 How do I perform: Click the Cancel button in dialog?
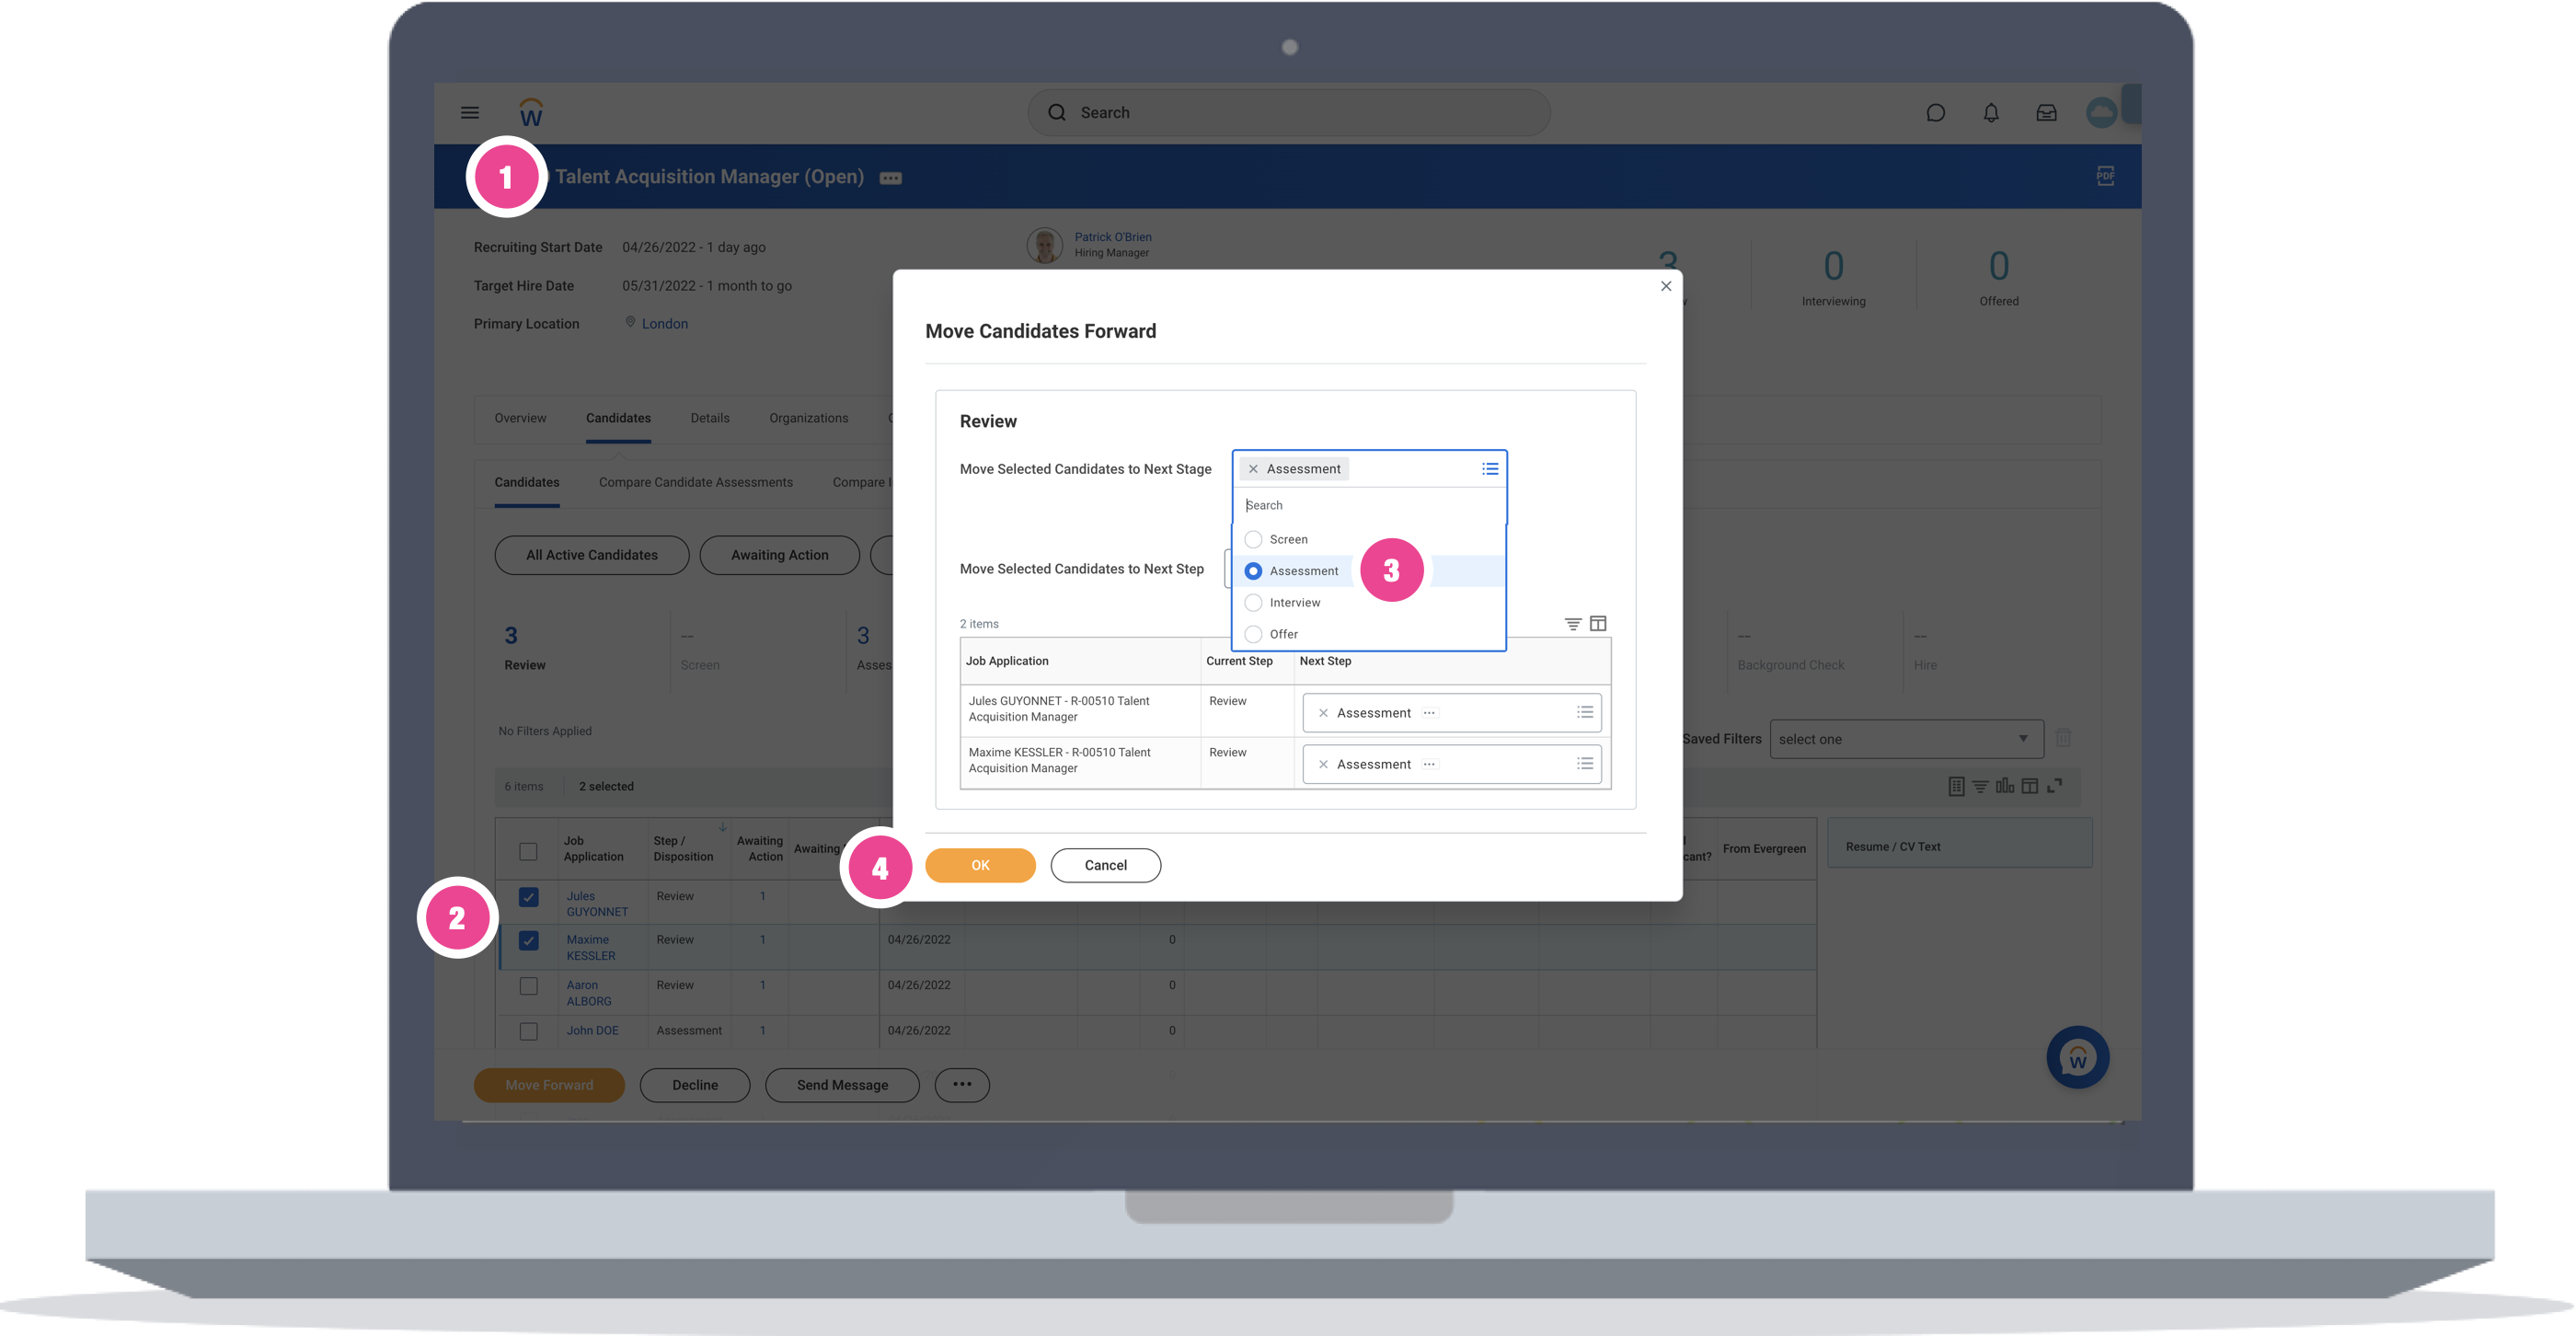tap(1105, 865)
